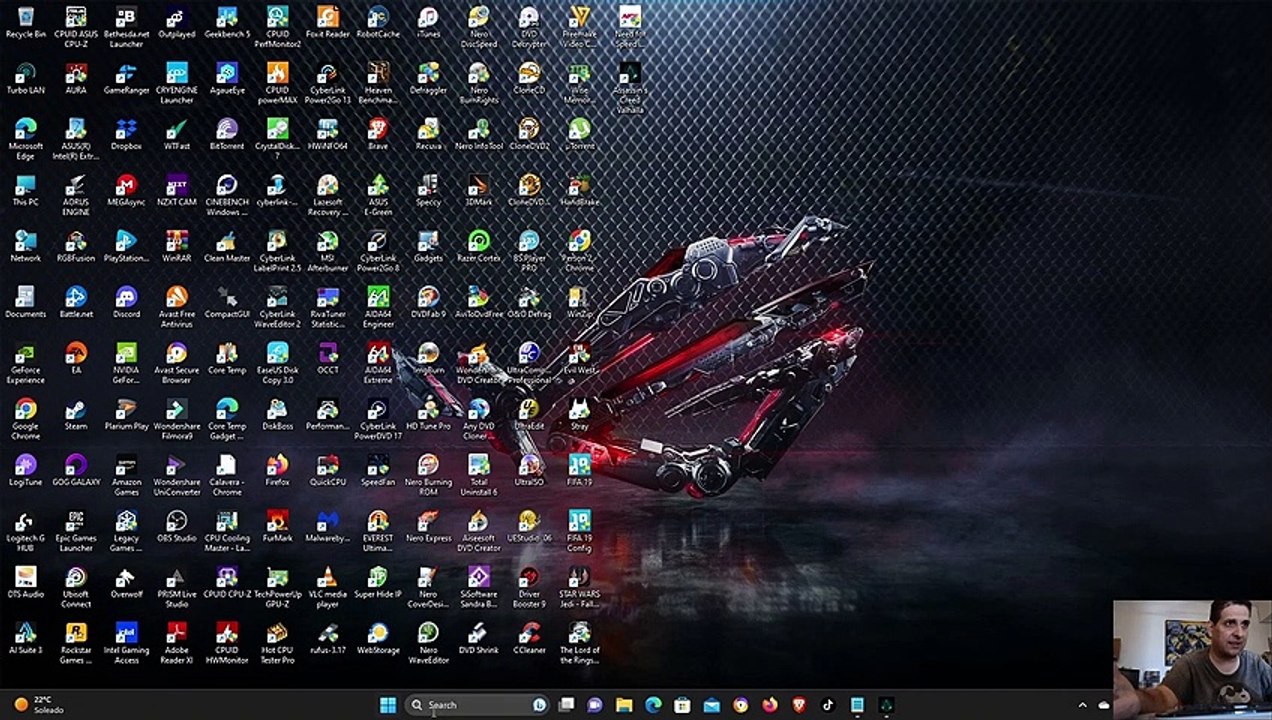Click the This PC icon

point(25,191)
